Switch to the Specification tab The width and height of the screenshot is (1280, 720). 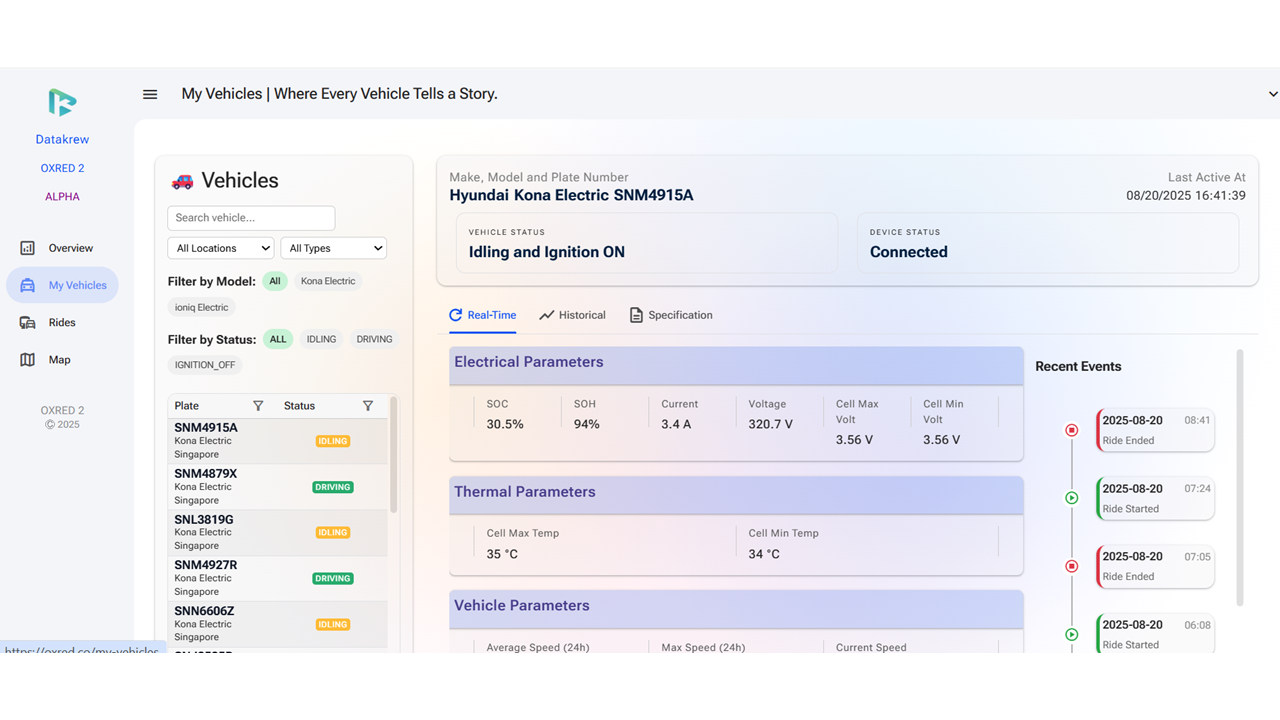click(670, 315)
